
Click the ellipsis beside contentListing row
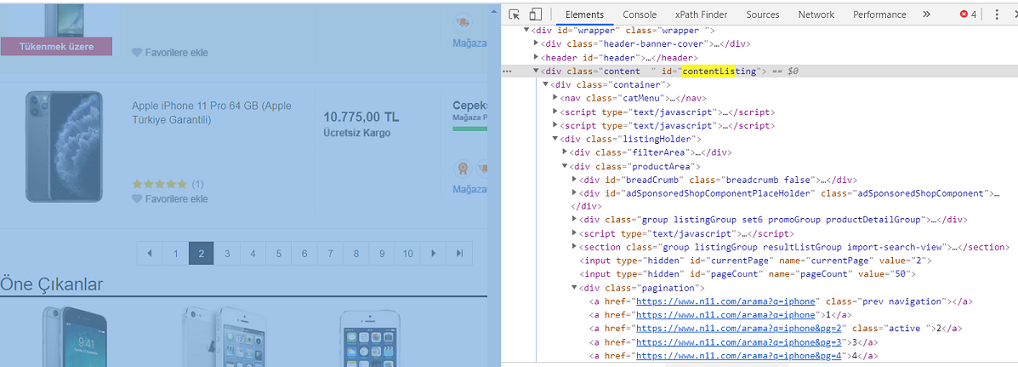pos(507,71)
